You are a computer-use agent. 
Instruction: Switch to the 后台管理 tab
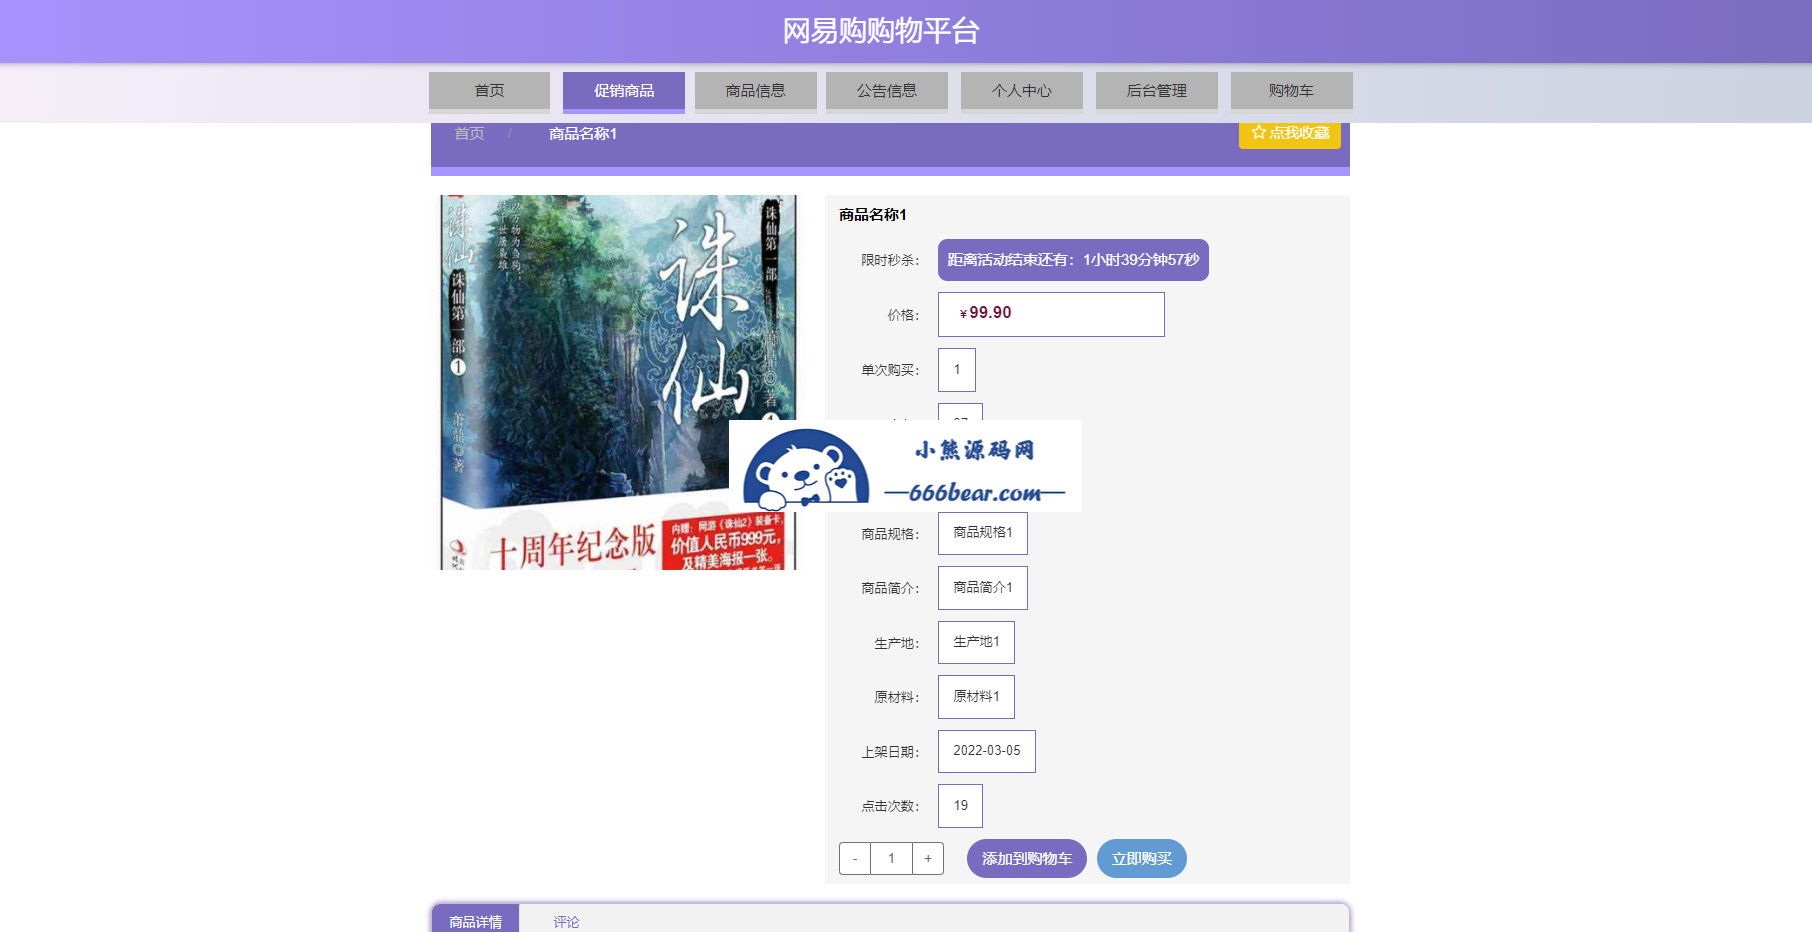click(x=1157, y=91)
